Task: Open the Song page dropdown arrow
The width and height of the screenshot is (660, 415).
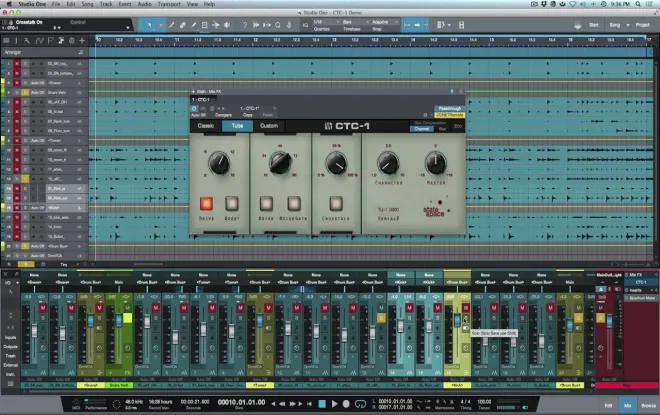Action: point(628,25)
